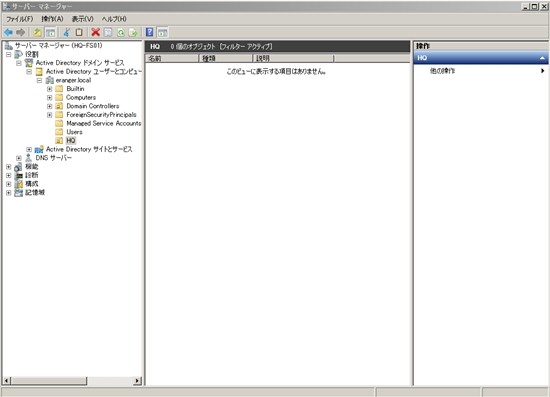Image resolution: width=550 pixels, height=397 pixels.
Task: Sort by the 名前 column header
Action: point(172,59)
